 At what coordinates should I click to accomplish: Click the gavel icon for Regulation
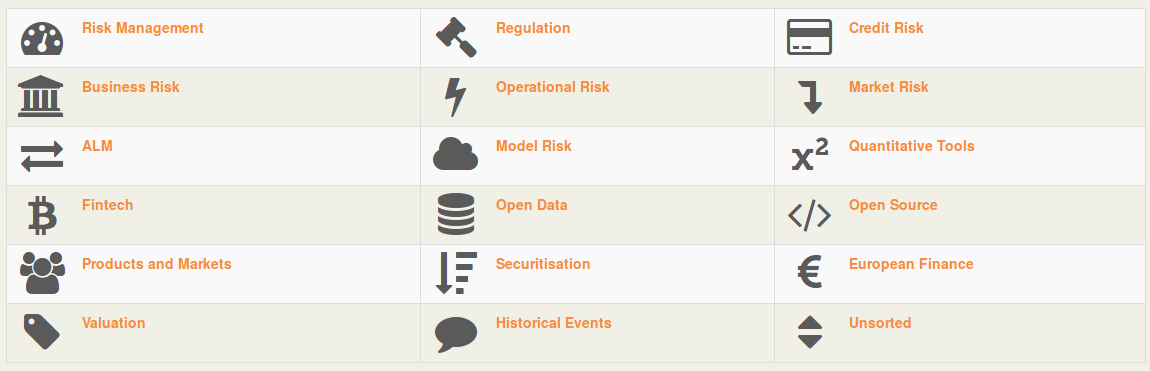coord(456,37)
